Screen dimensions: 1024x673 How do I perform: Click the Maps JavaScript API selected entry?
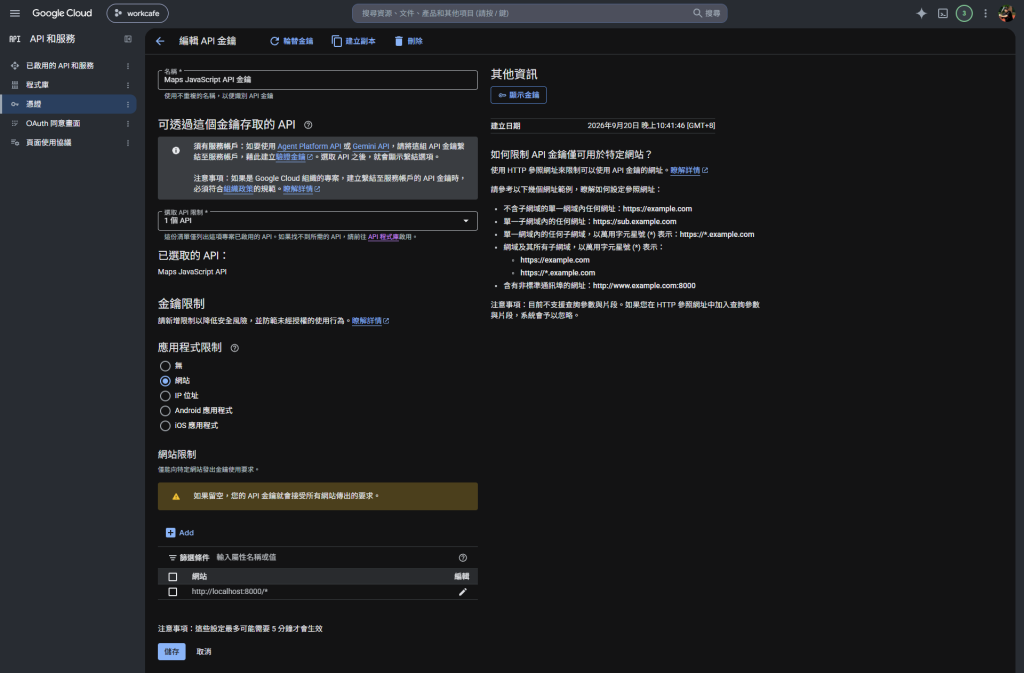click(x=192, y=272)
